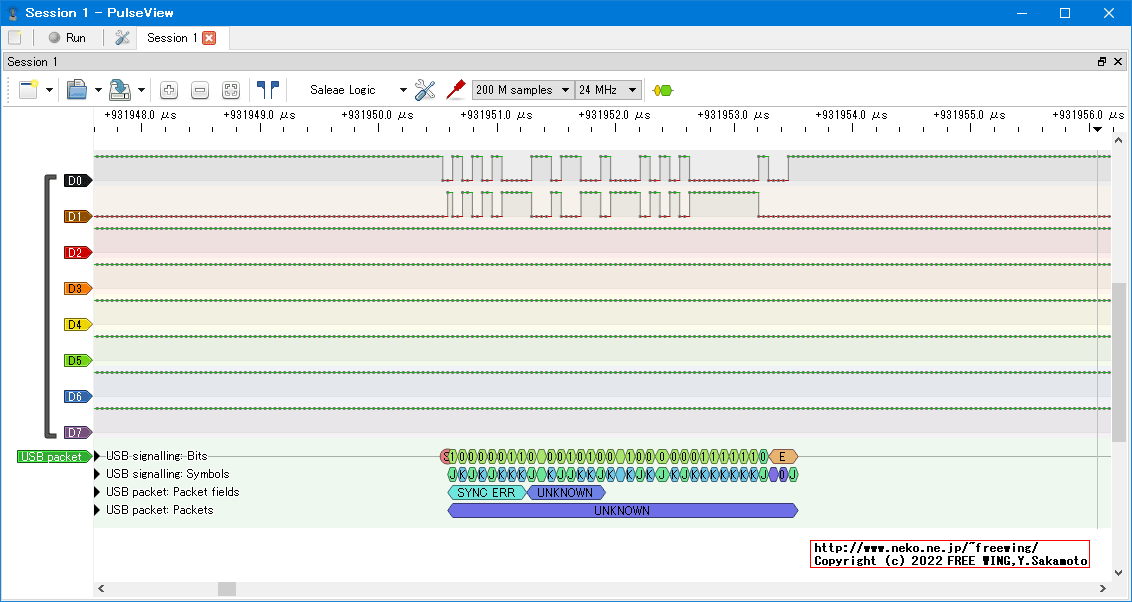Click the horizontal scrollbar thumb

(227, 589)
